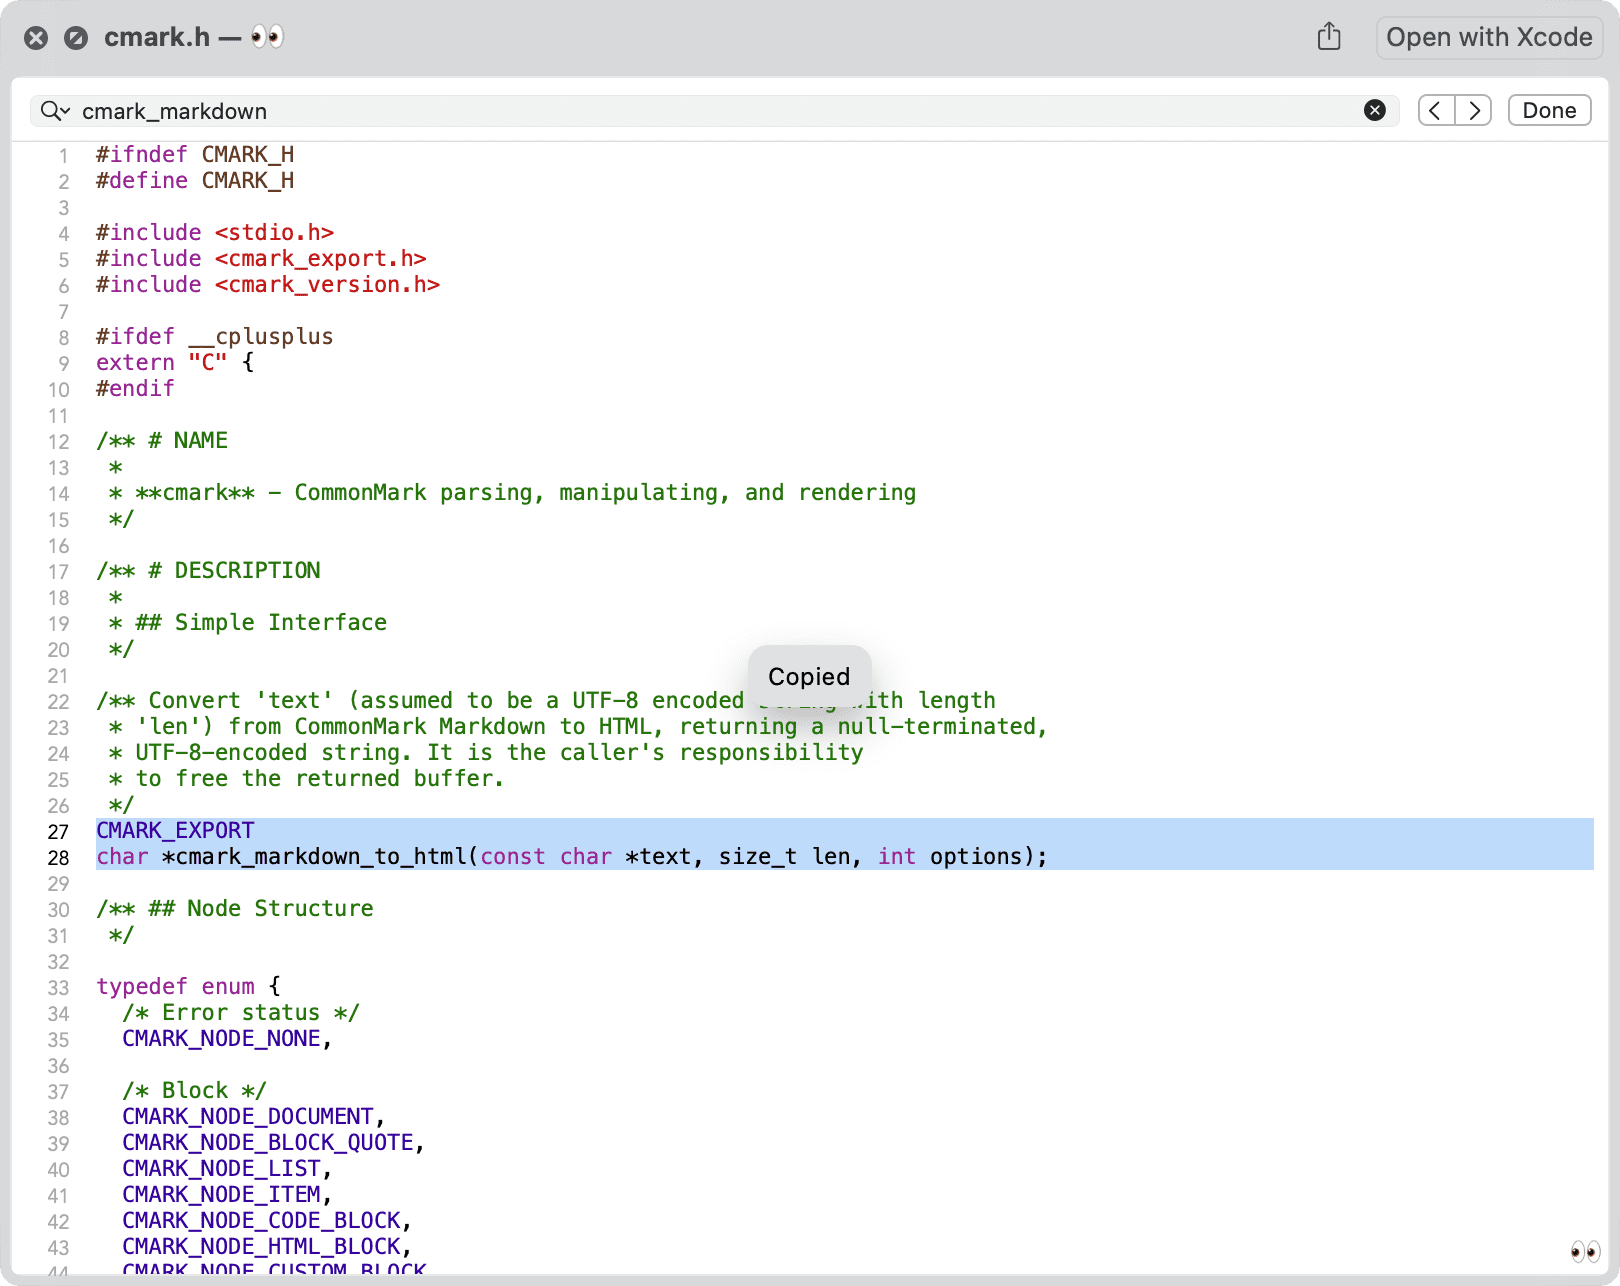Screen dimensions: 1620x1286
Task: Open search options magnifier dropdown
Action: click(55, 111)
